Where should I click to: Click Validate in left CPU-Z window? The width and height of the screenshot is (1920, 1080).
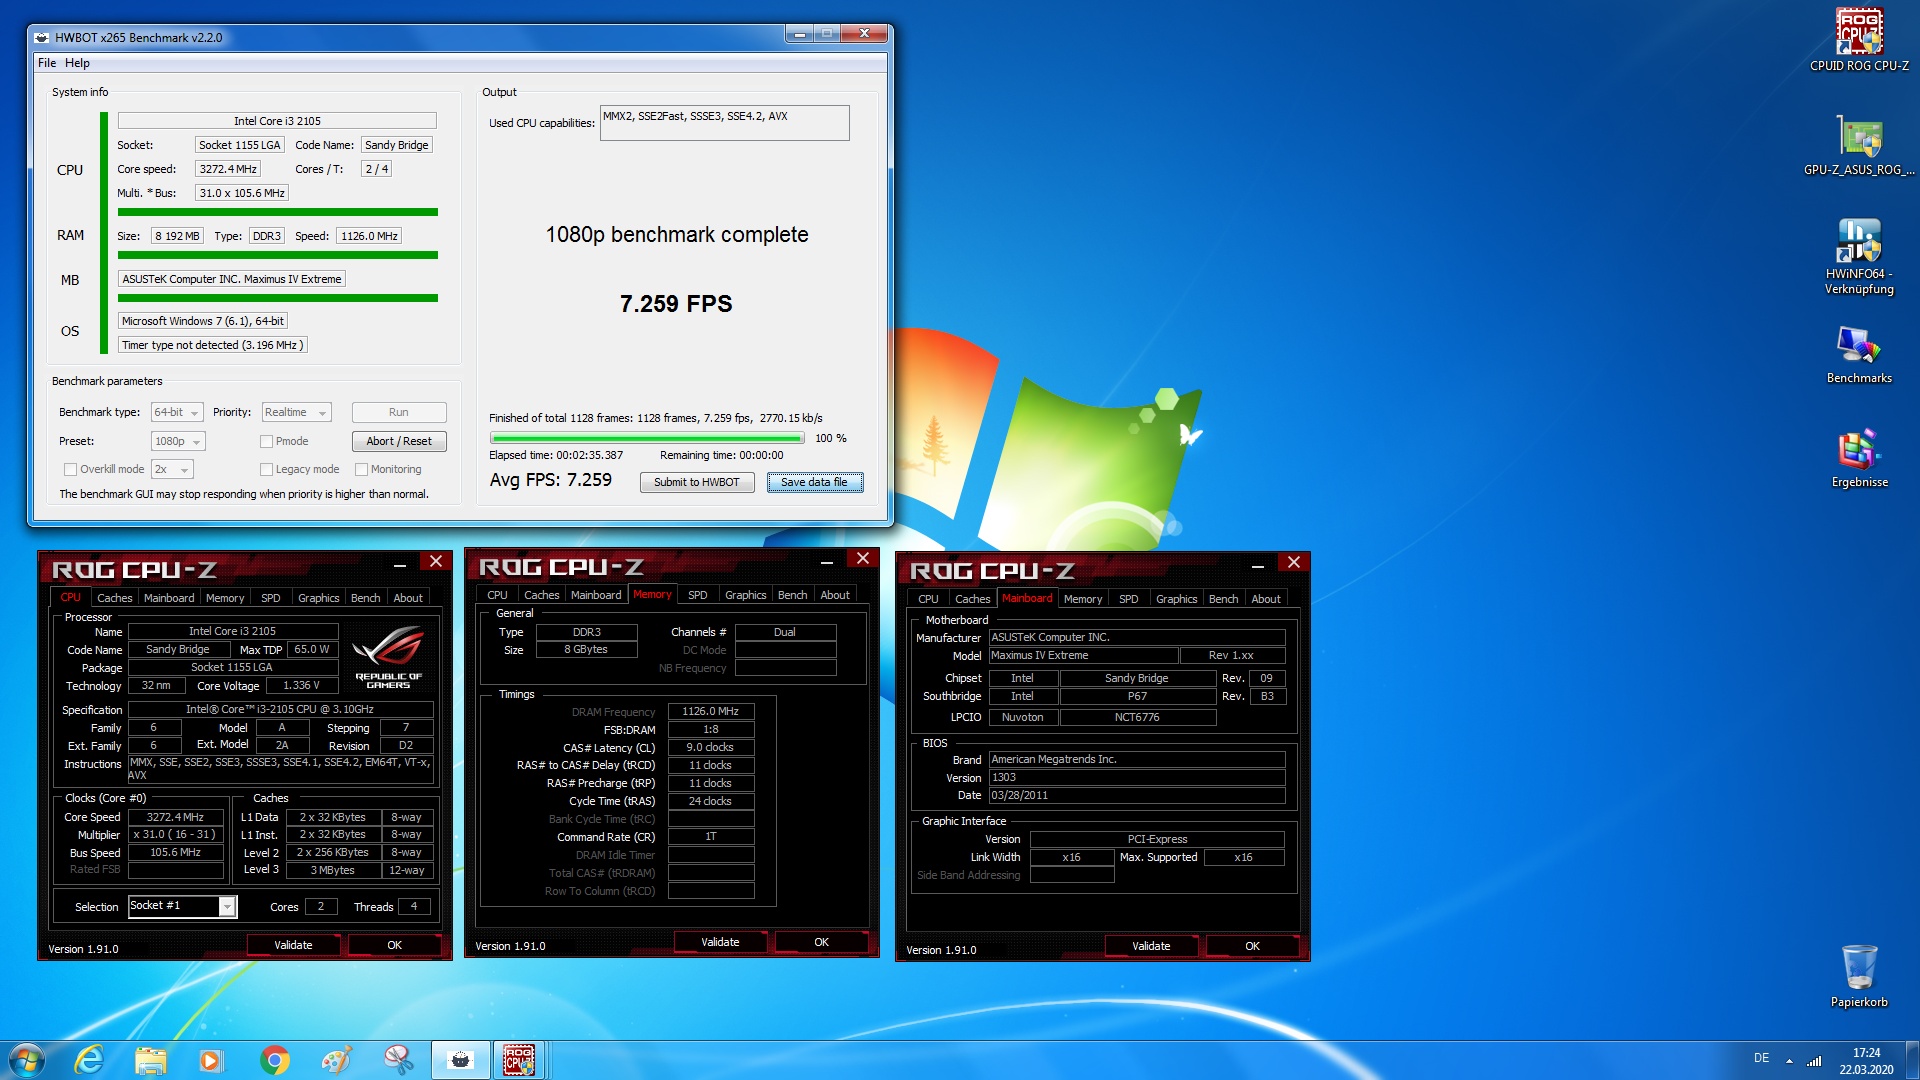(x=293, y=945)
